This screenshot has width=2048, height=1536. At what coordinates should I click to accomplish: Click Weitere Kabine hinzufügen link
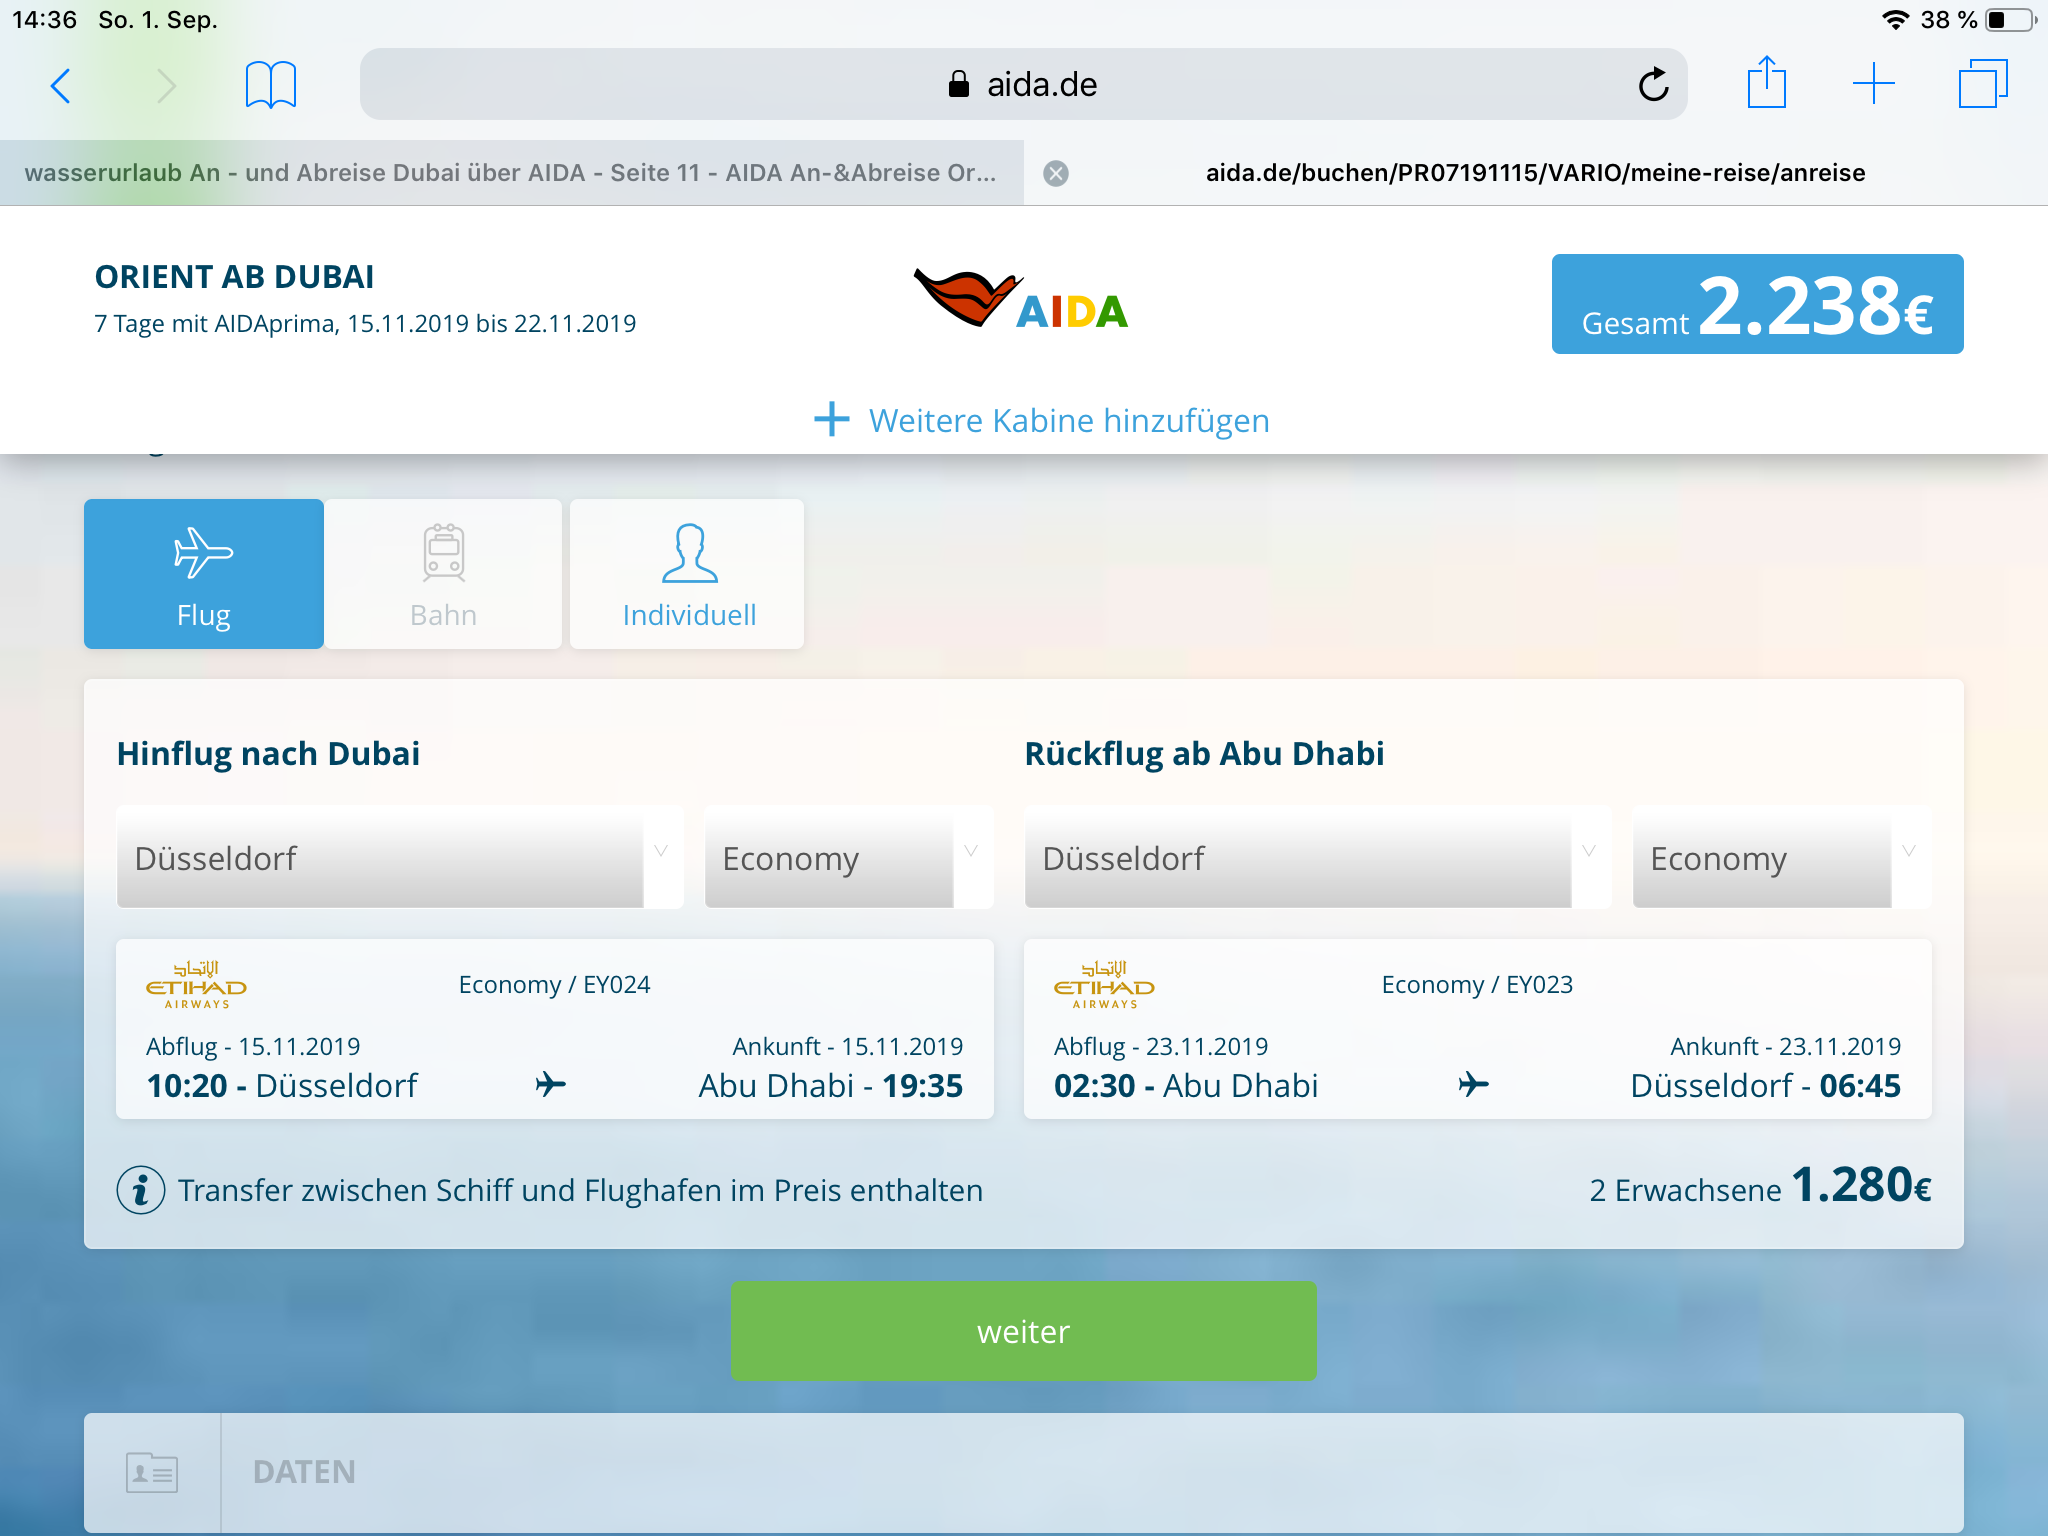coord(1041,421)
